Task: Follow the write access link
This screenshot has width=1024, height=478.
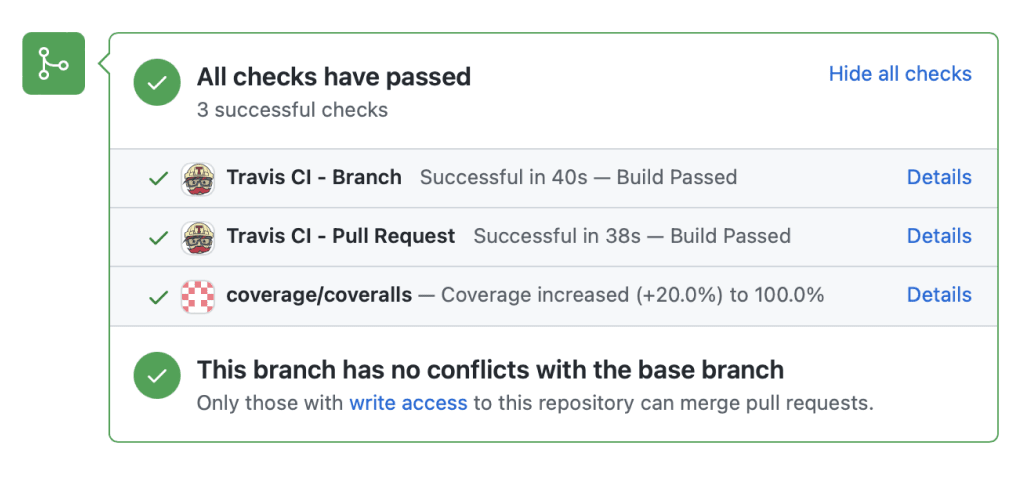Action: click(x=408, y=403)
